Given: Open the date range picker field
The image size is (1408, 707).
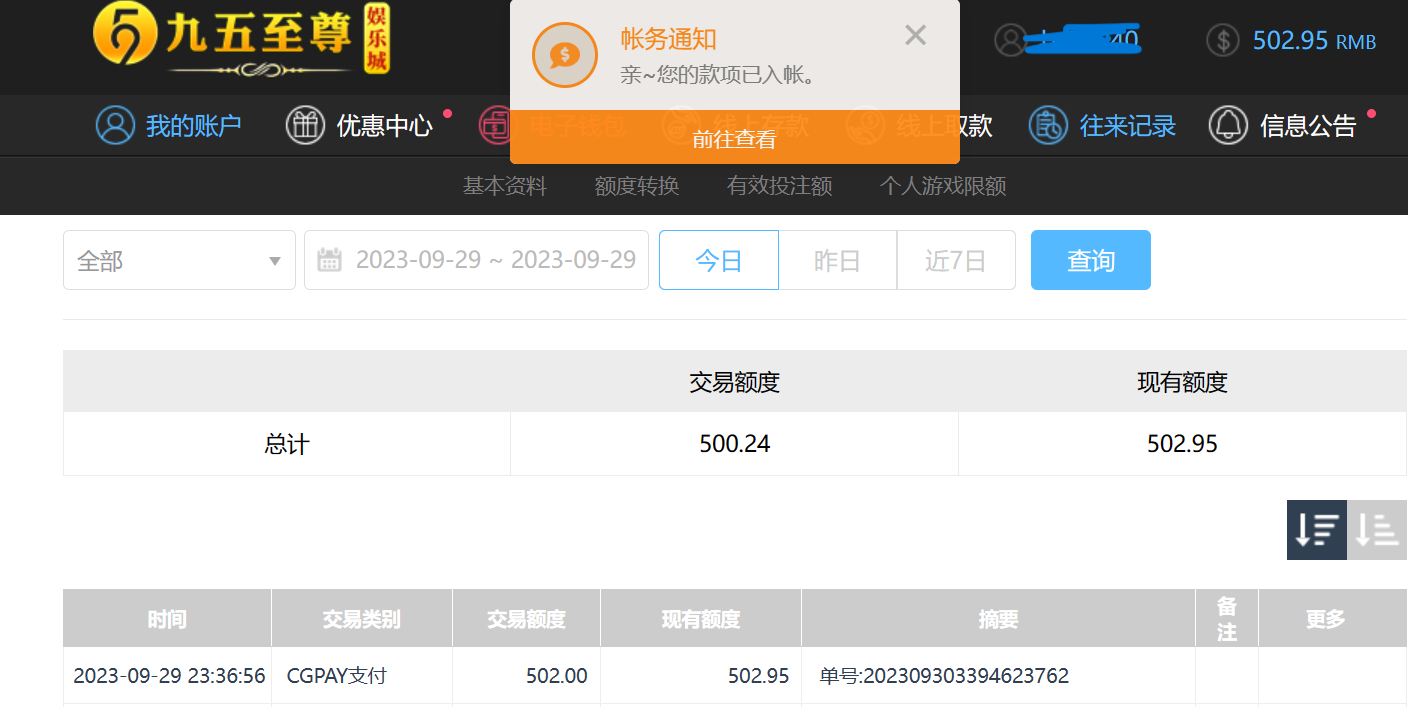Looking at the screenshot, I should click(495, 261).
